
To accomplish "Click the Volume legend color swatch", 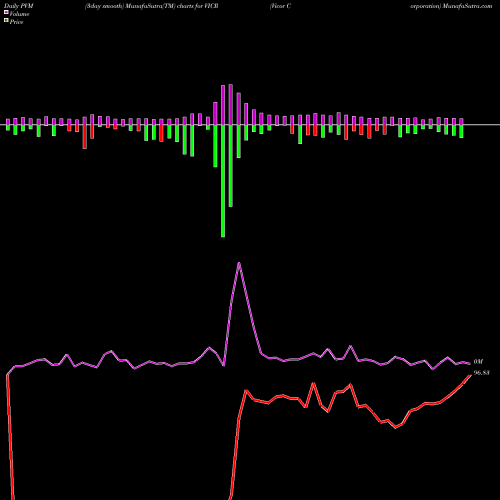I will tap(6, 12).
